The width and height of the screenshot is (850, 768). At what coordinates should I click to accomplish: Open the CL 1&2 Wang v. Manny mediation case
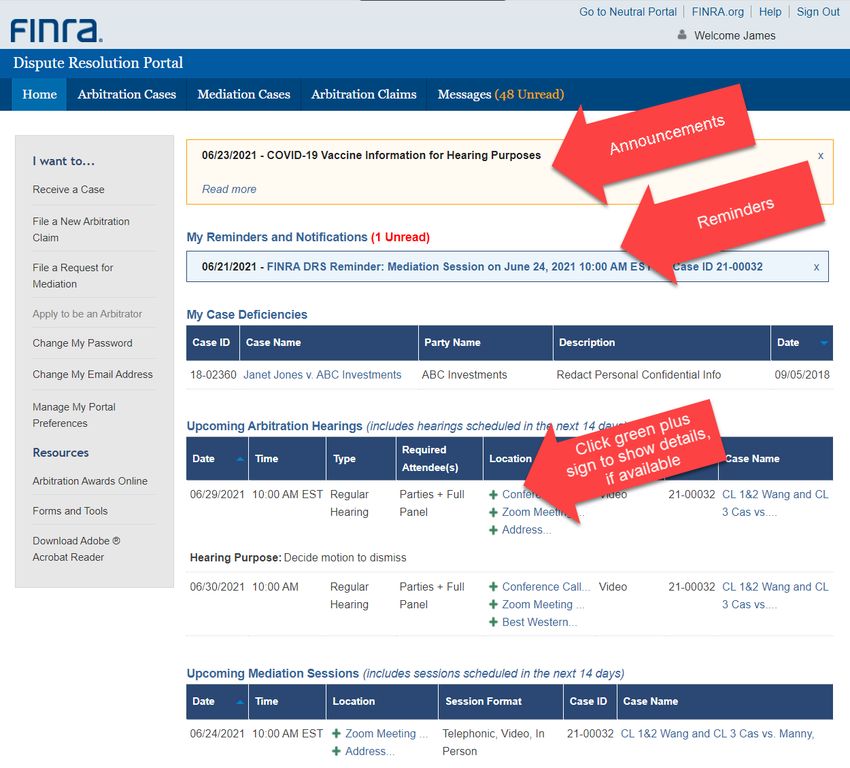tap(717, 734)
